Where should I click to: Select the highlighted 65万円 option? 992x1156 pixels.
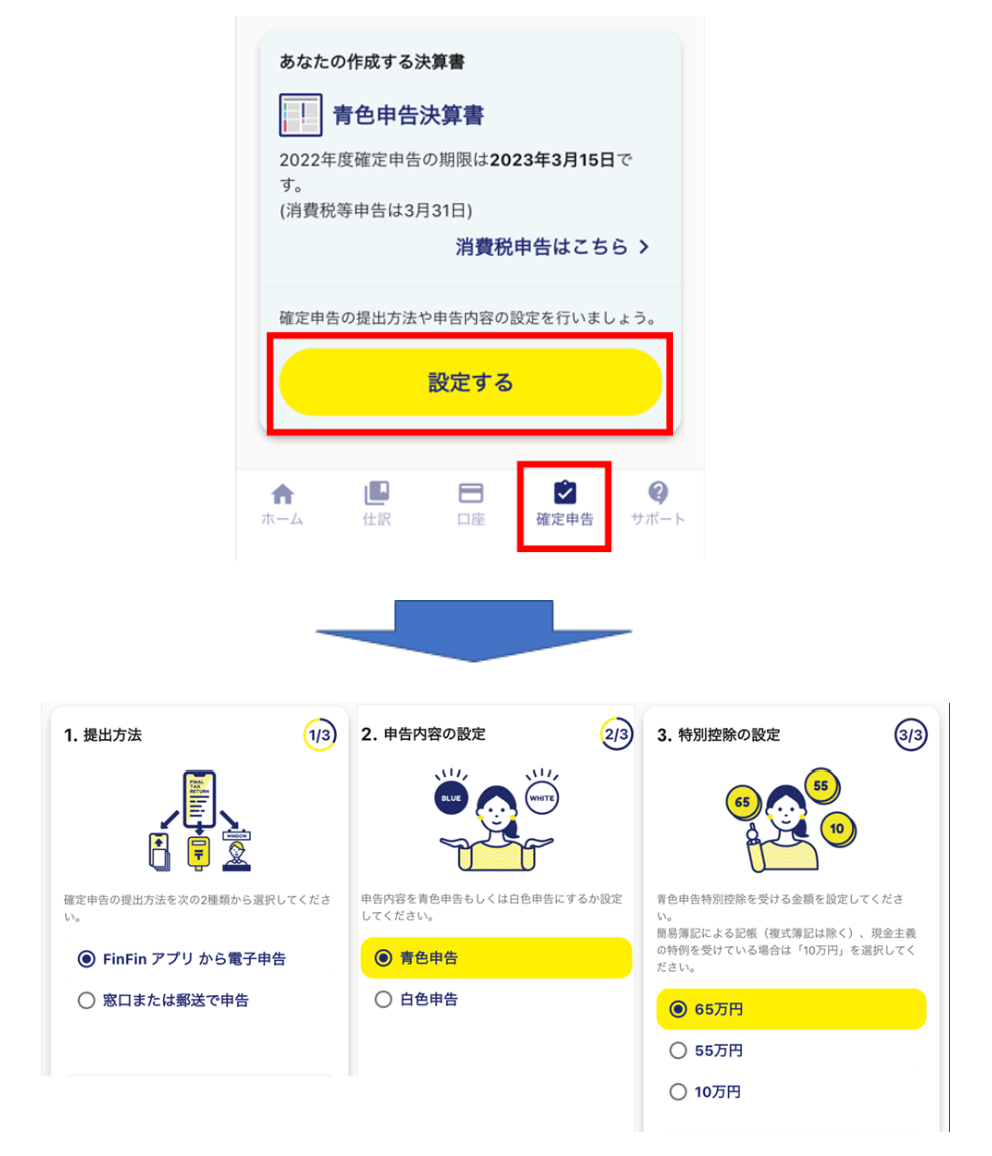791,1009
